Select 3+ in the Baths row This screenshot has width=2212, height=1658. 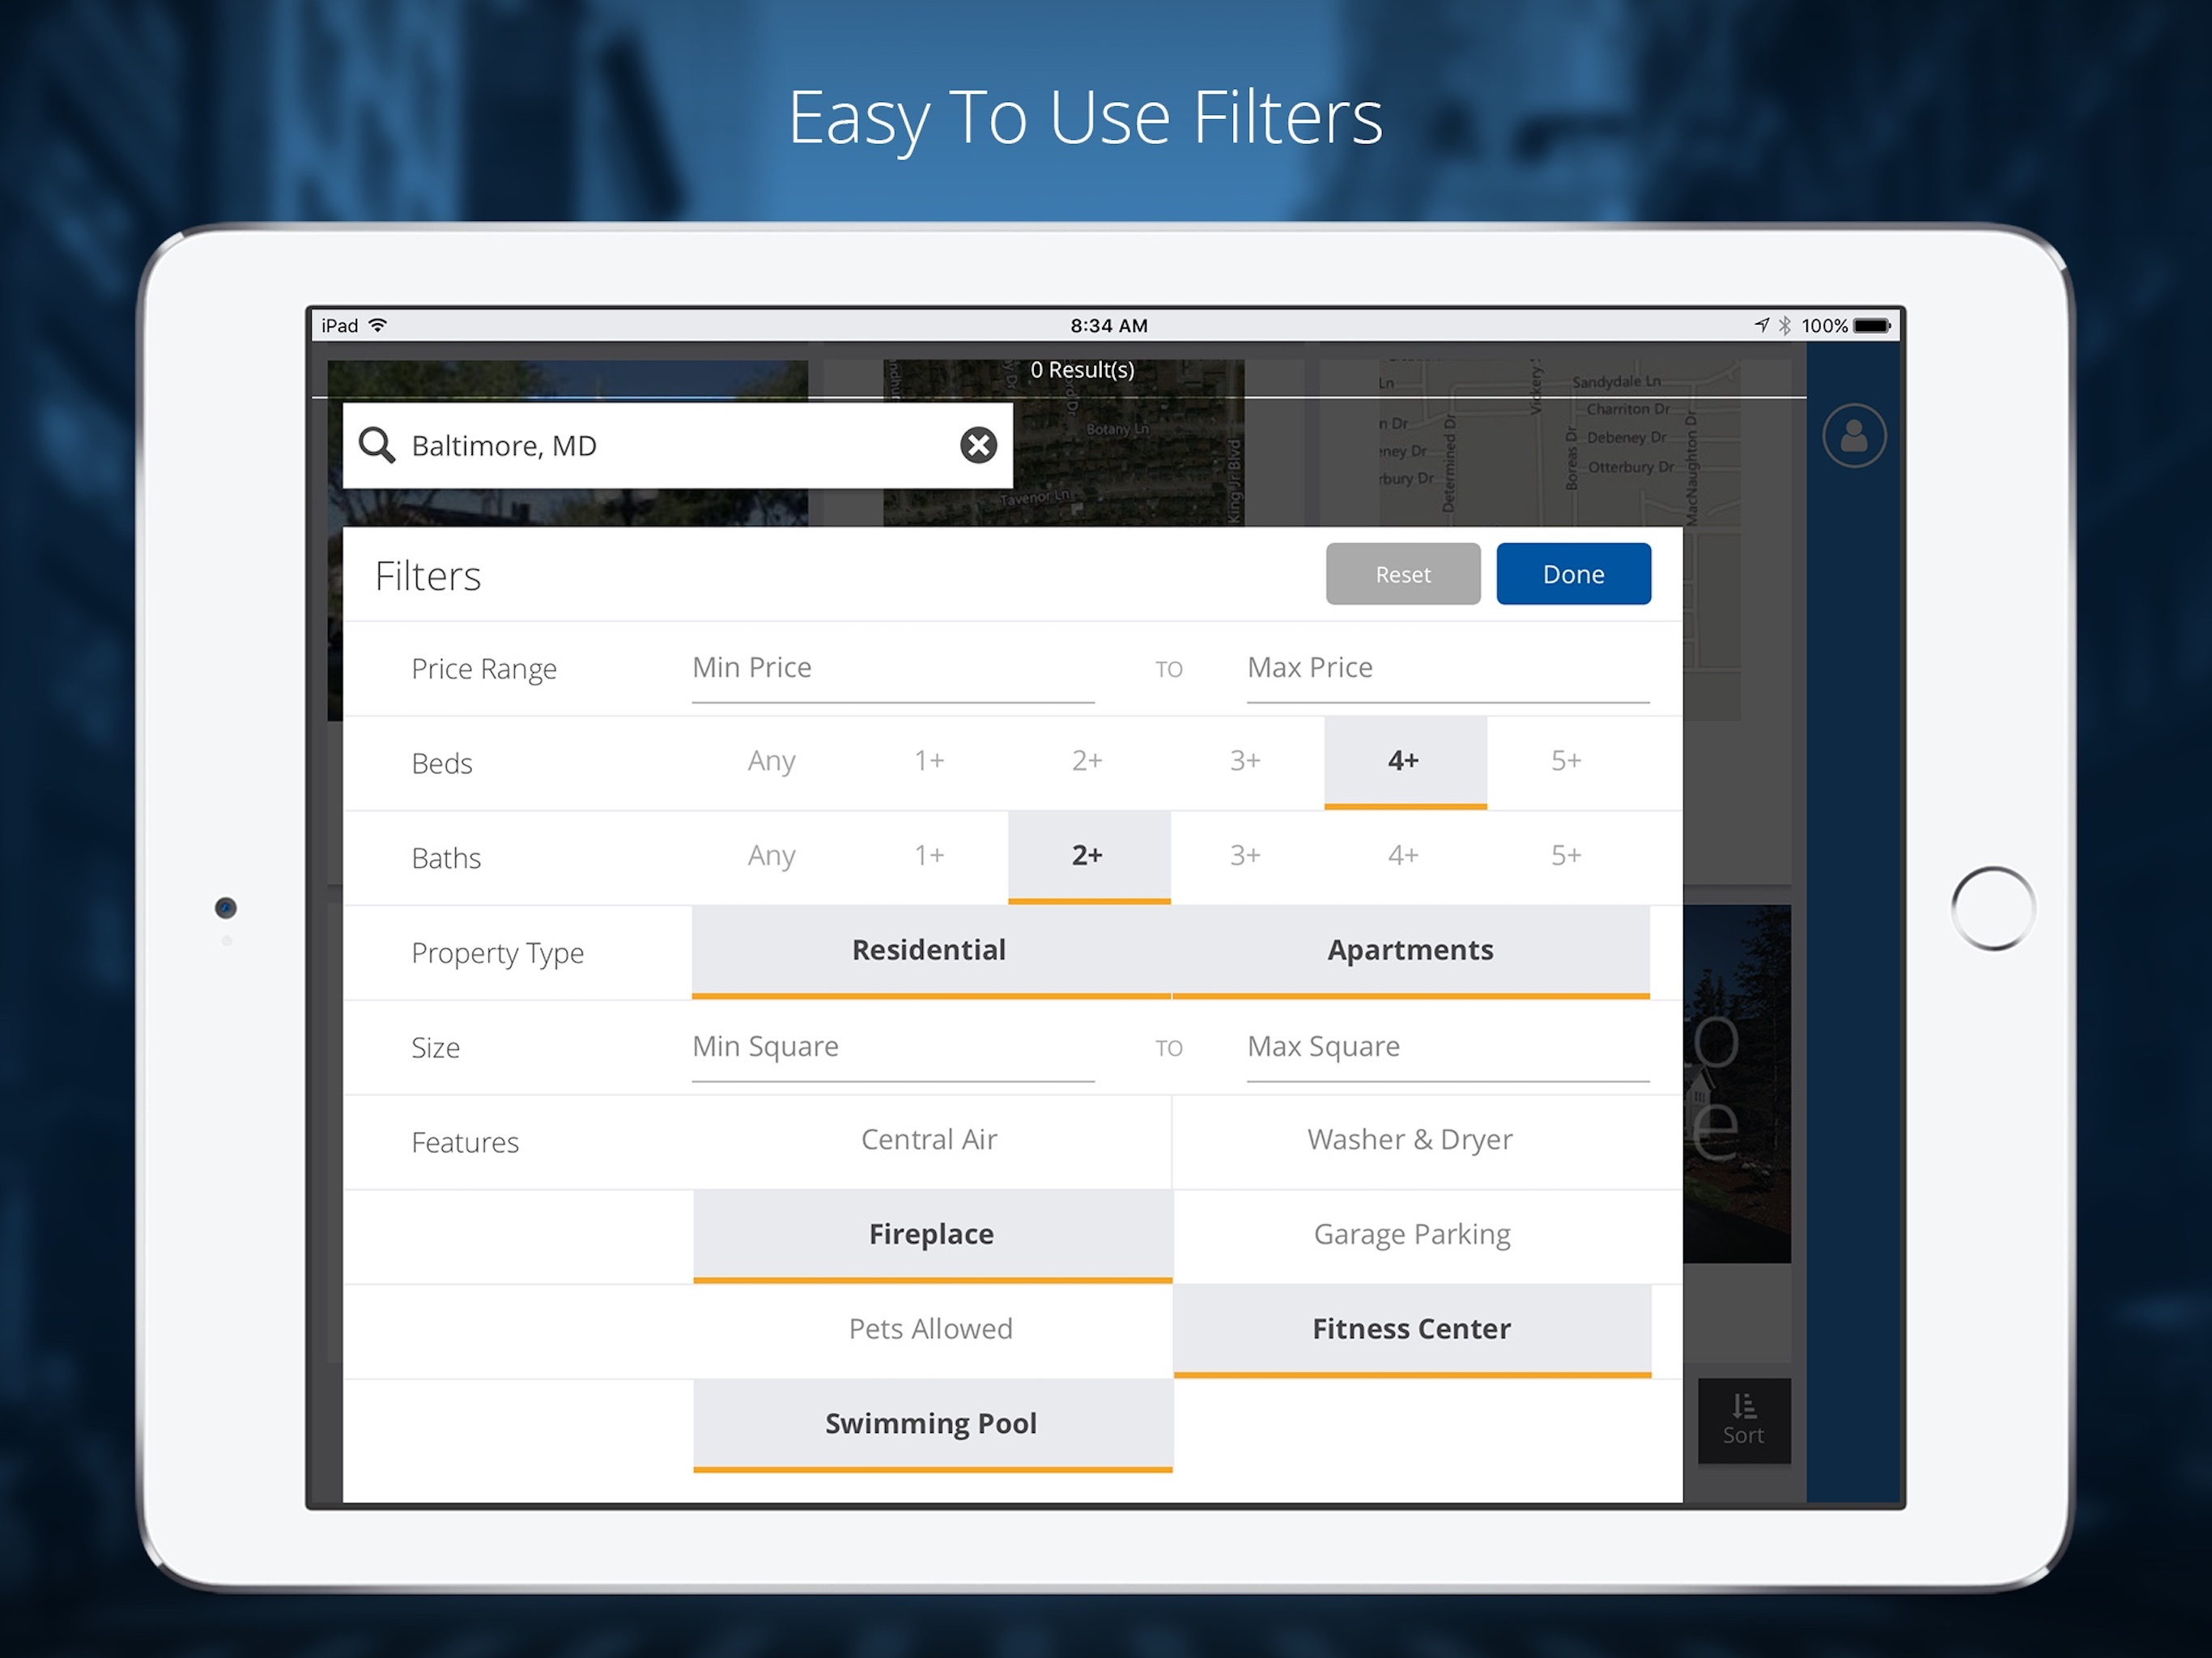pyautogui.click(x=1245, y=856)
